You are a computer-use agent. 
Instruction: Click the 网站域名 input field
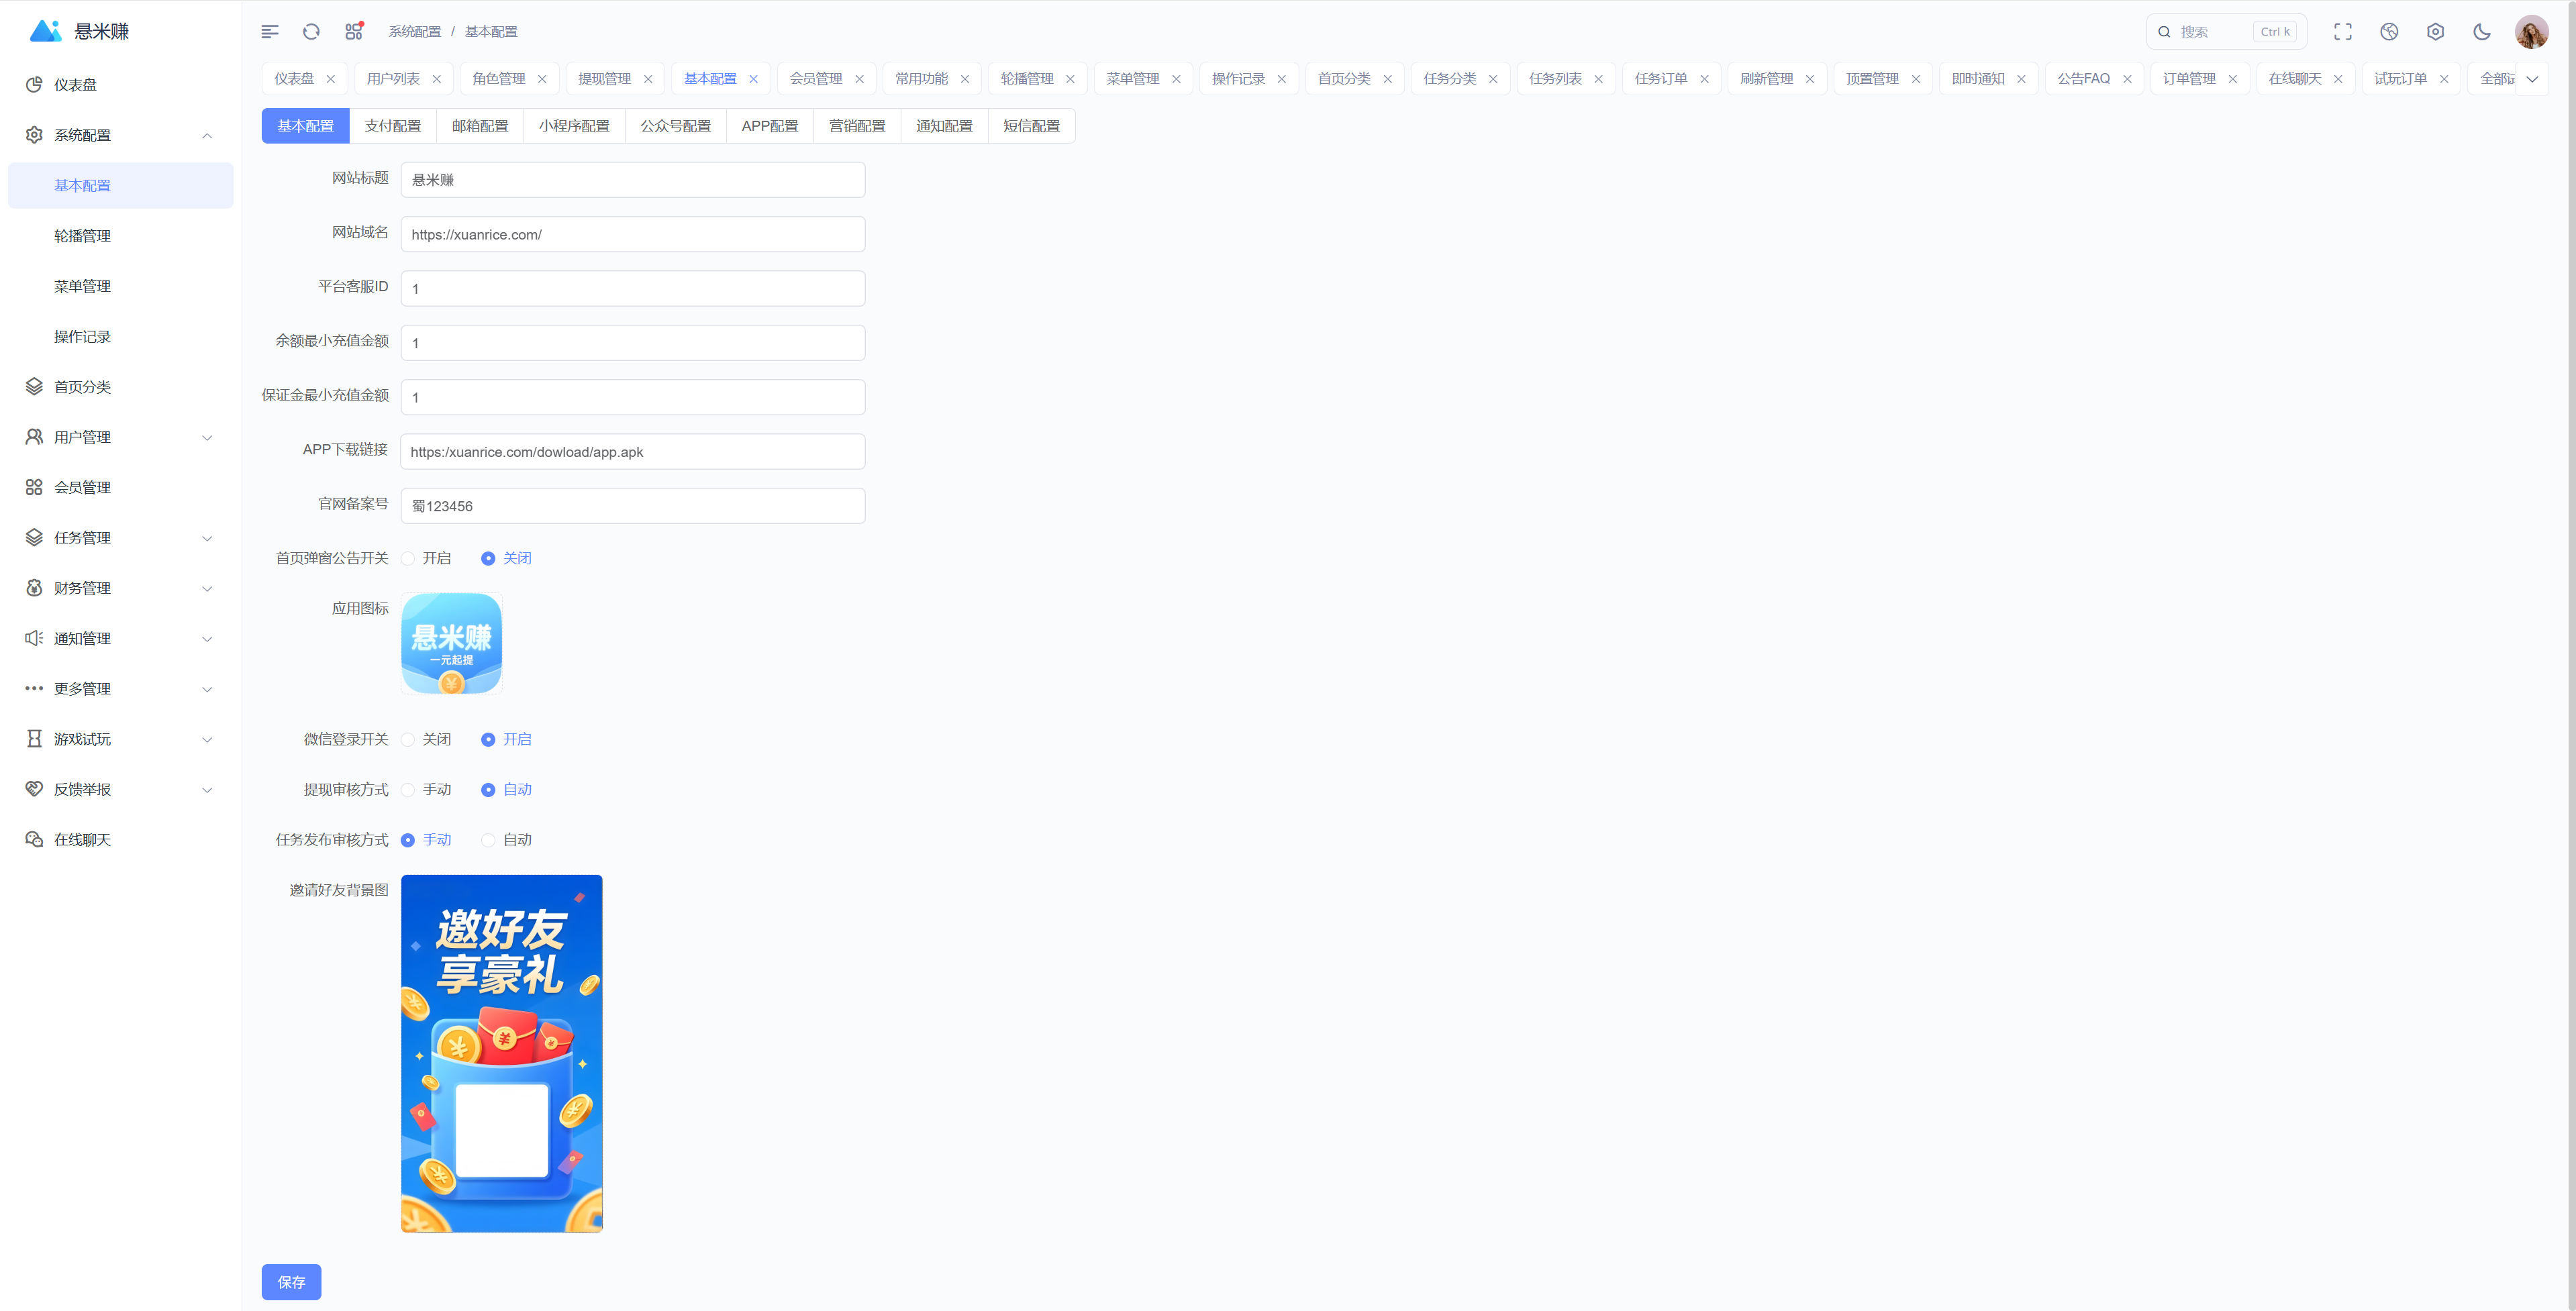632,235
